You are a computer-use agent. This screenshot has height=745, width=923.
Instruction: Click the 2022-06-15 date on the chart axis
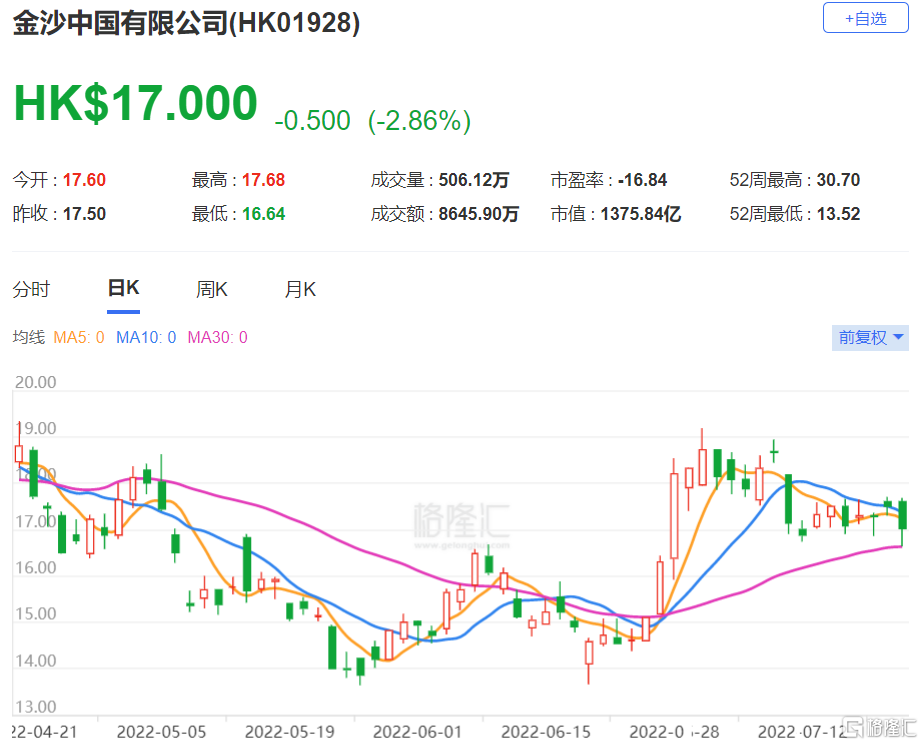[546, 732]
